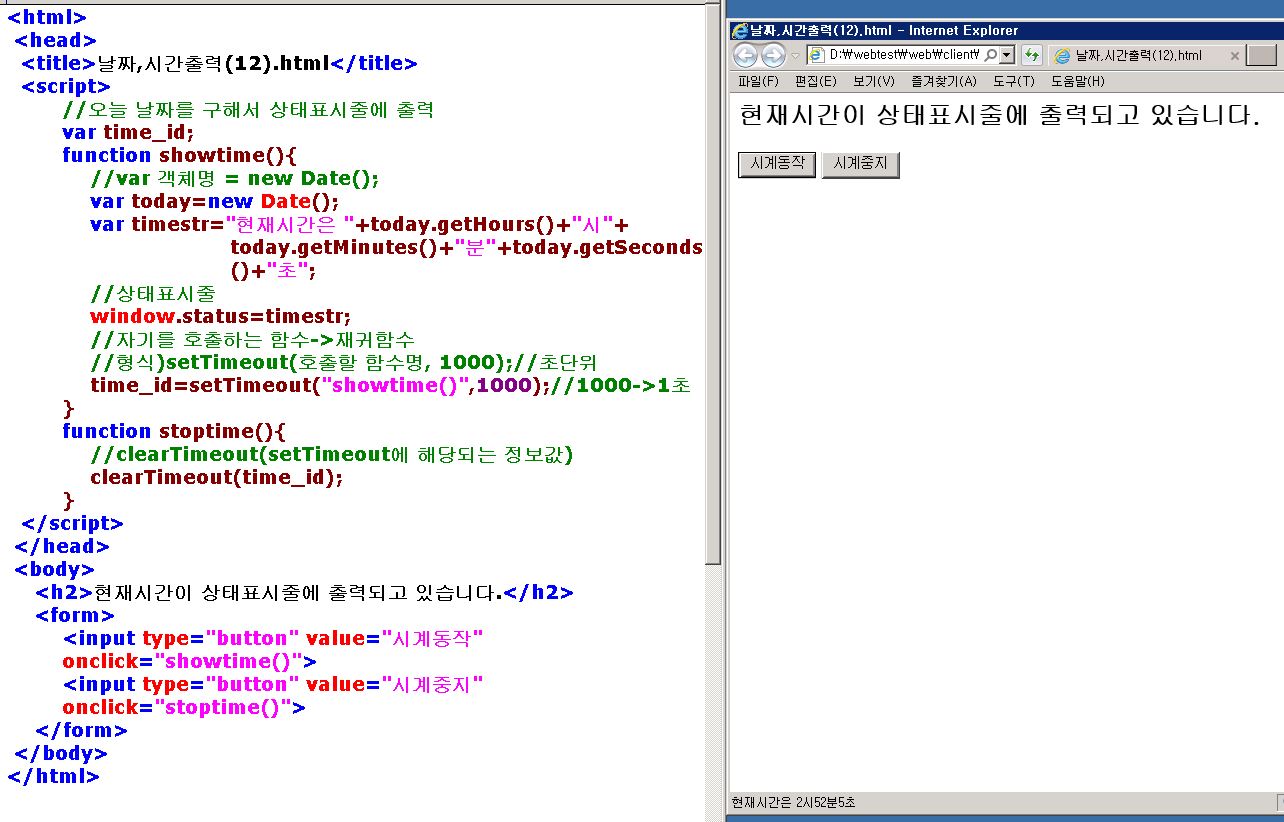Image resolution: width=1284 pixels, height=822 pixels.
Task: Click the green Refresh arrows button
Action: click(1032, 55)
